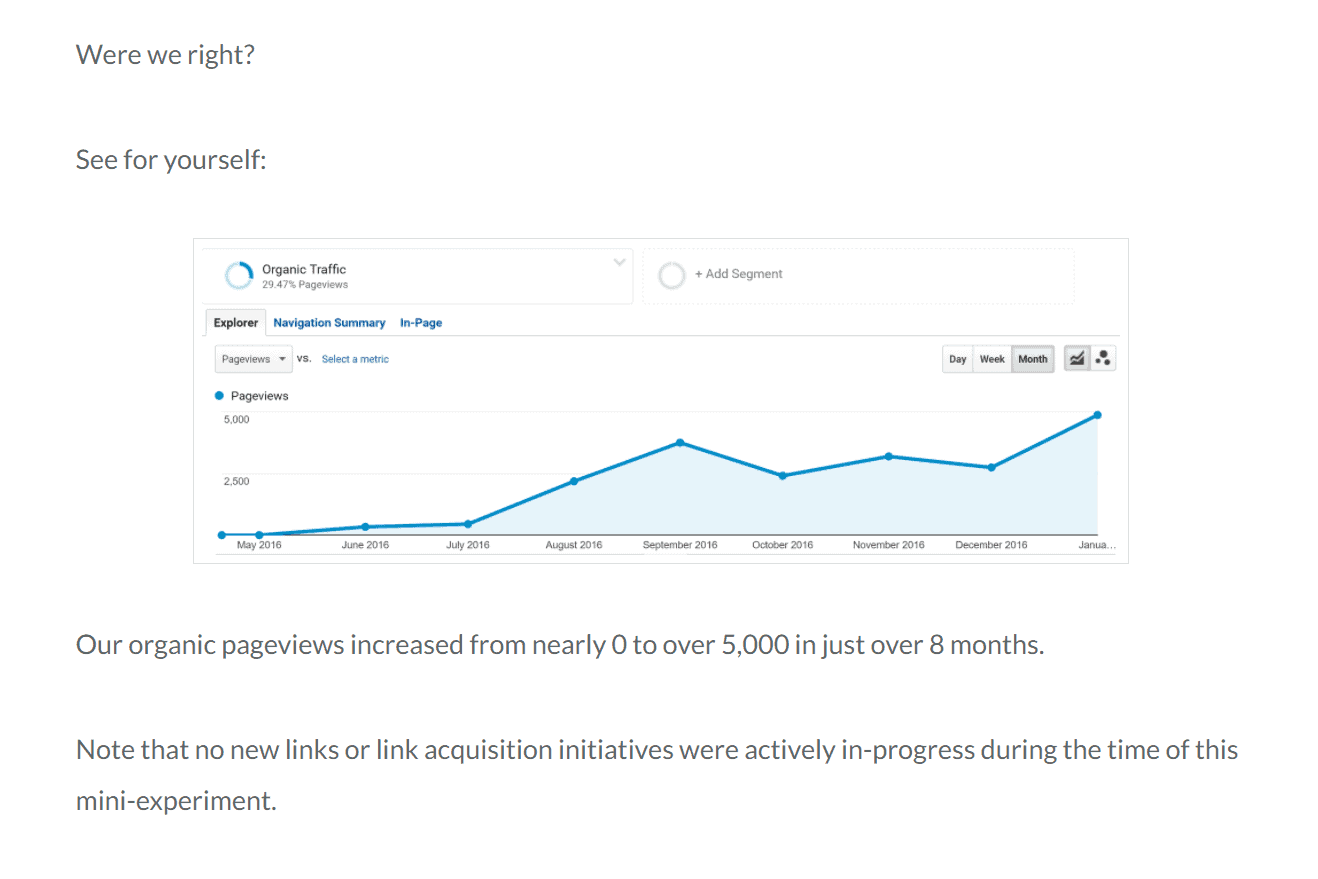
Task: Click the 29.47% Pageviews progress ring
Action: pos(238,274)
